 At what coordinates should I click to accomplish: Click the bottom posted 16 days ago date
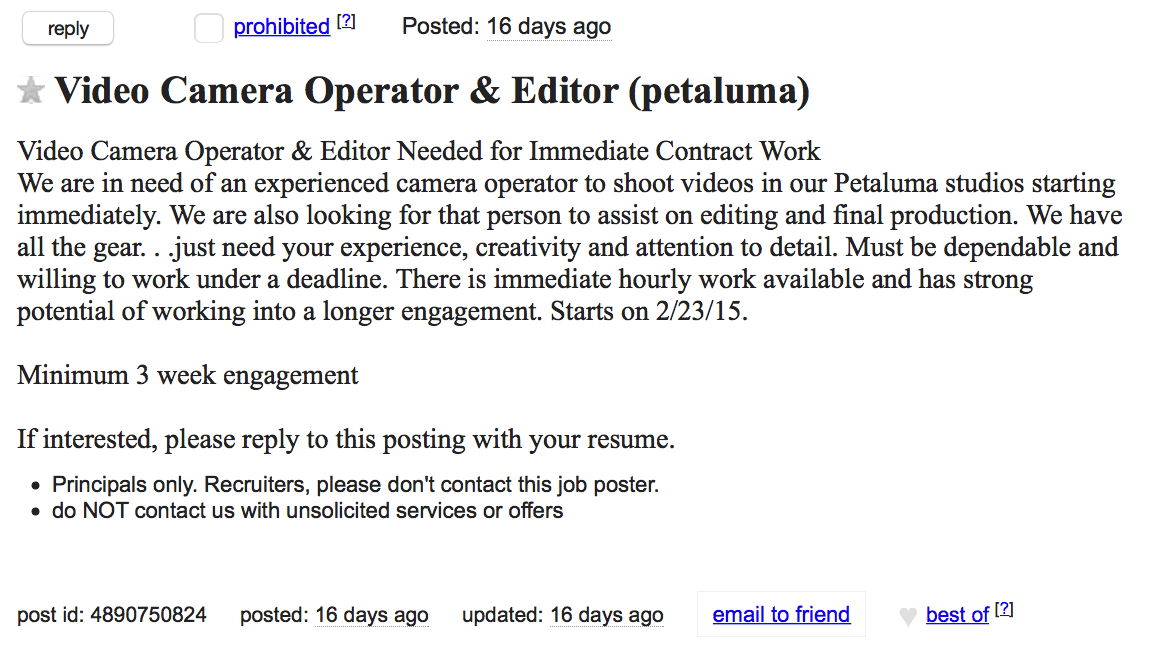pos(371,615)
